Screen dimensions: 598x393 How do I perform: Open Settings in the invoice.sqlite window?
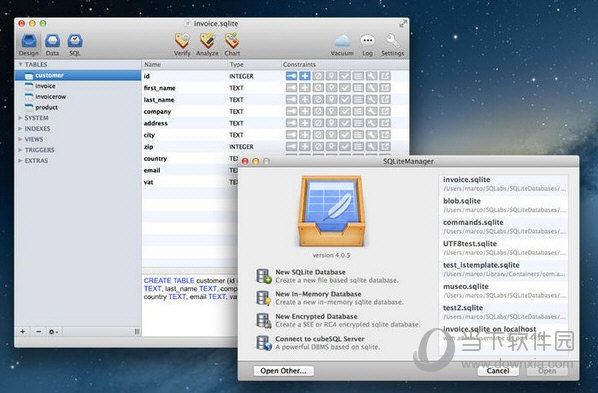point(392,45)
